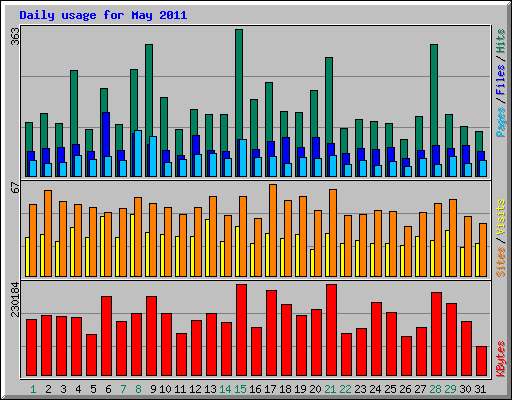Click the 'KBytes' legend label
512x400 pixels.
(x=501, y=359)
